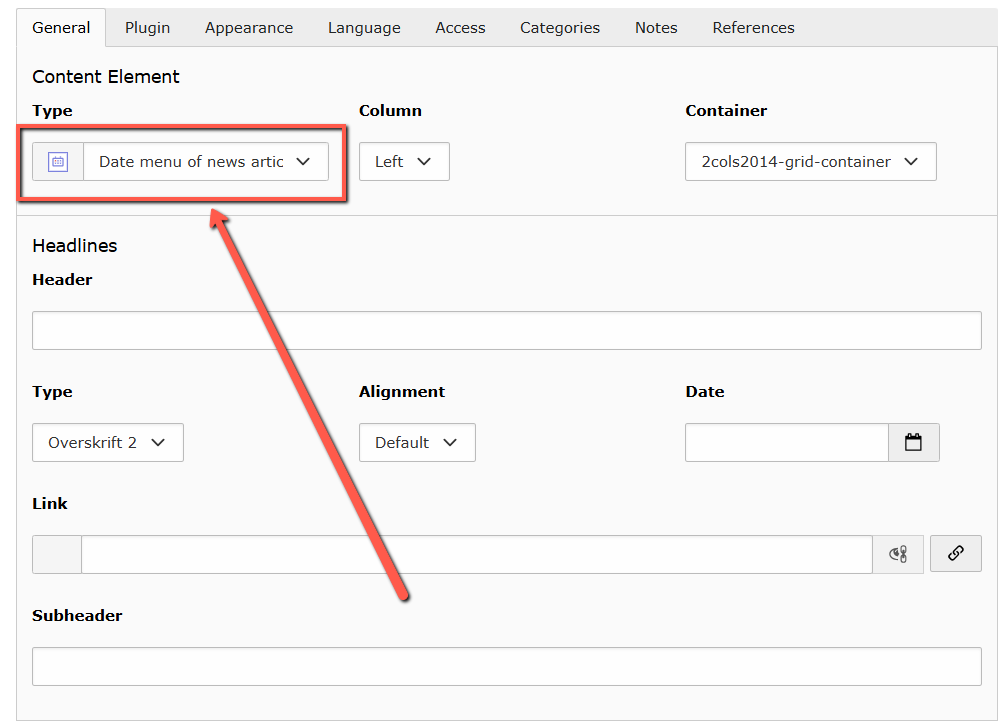Show the Categories tab

[x=560, y=28]
